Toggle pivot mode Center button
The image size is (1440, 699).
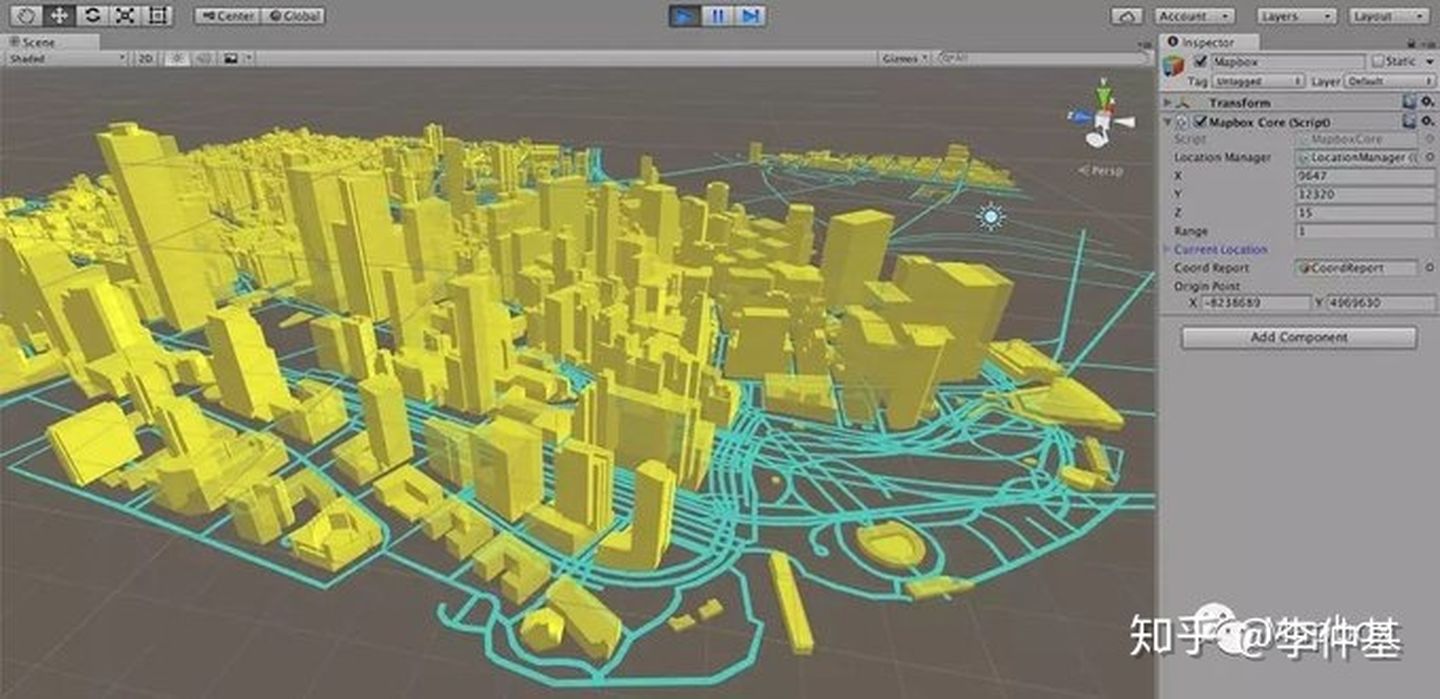(x=228, y=16)
